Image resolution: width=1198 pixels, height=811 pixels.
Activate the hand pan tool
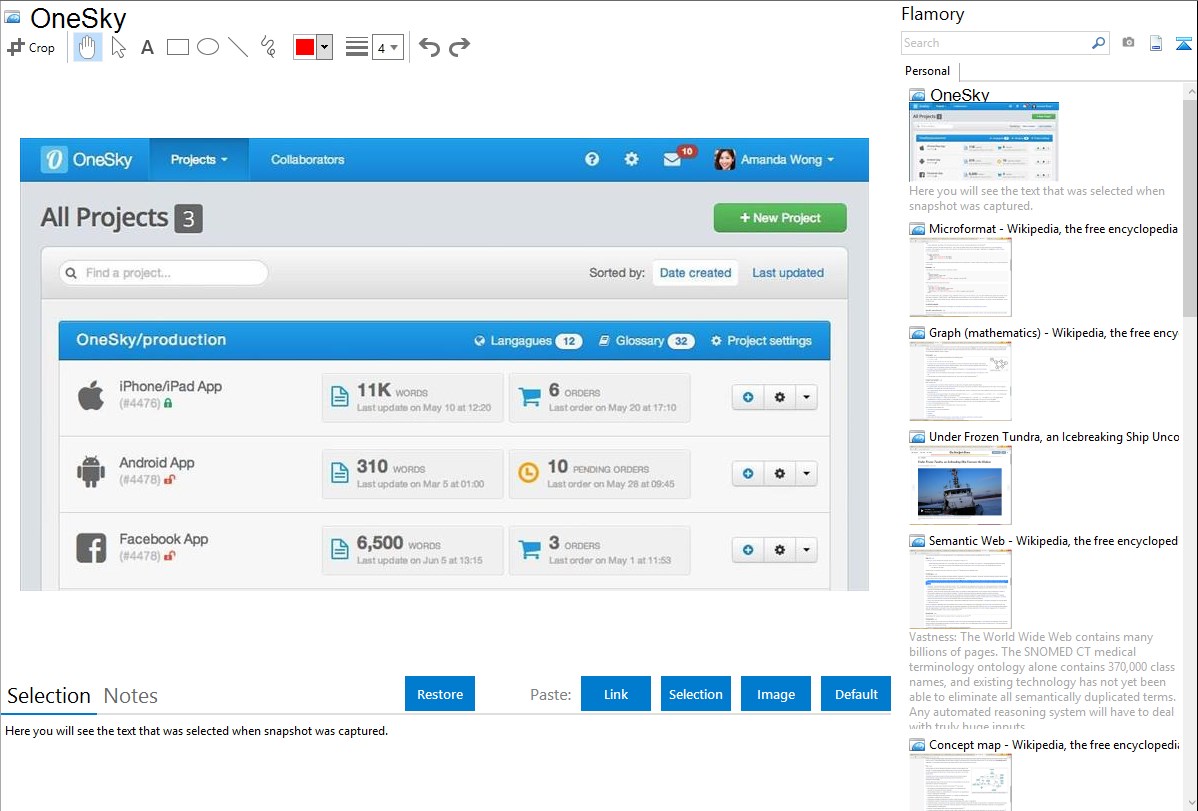(x=88, y=47)
